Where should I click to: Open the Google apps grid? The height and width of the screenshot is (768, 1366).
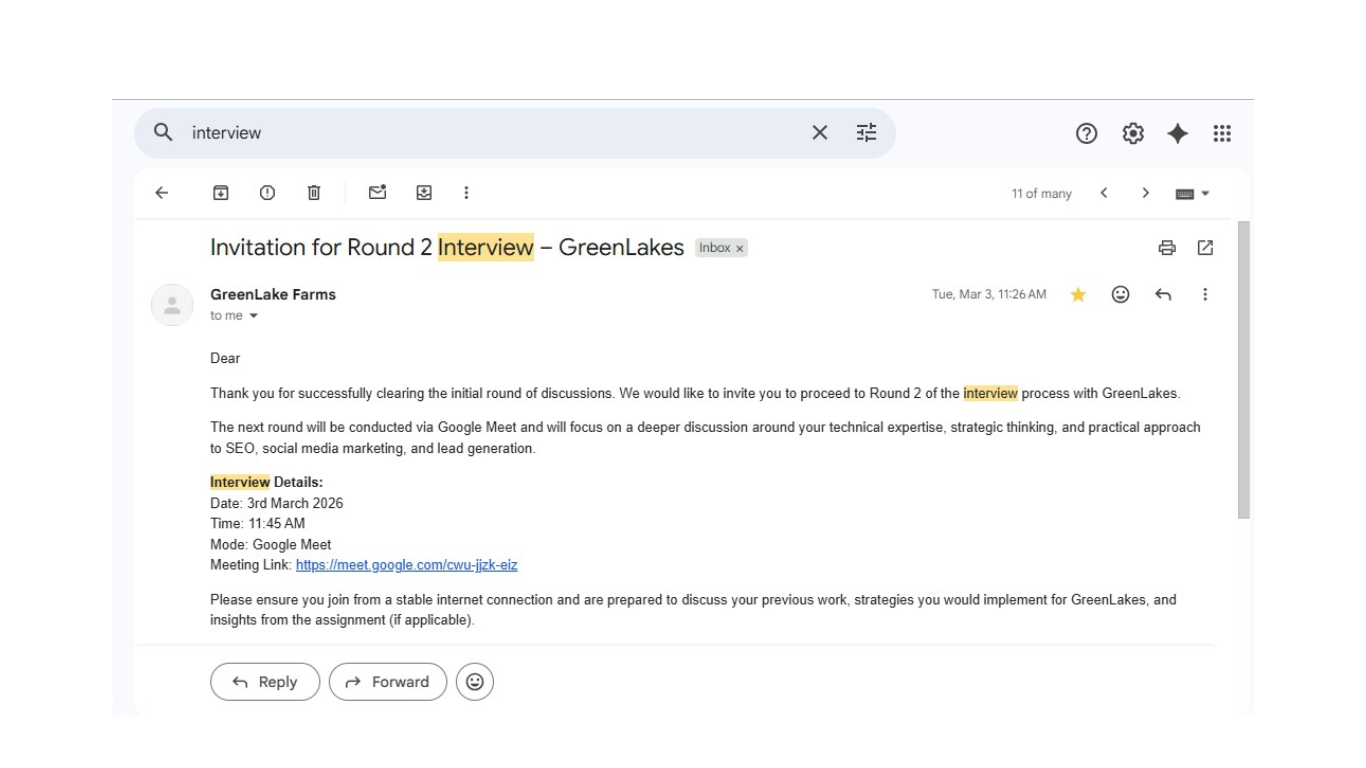1222,133
